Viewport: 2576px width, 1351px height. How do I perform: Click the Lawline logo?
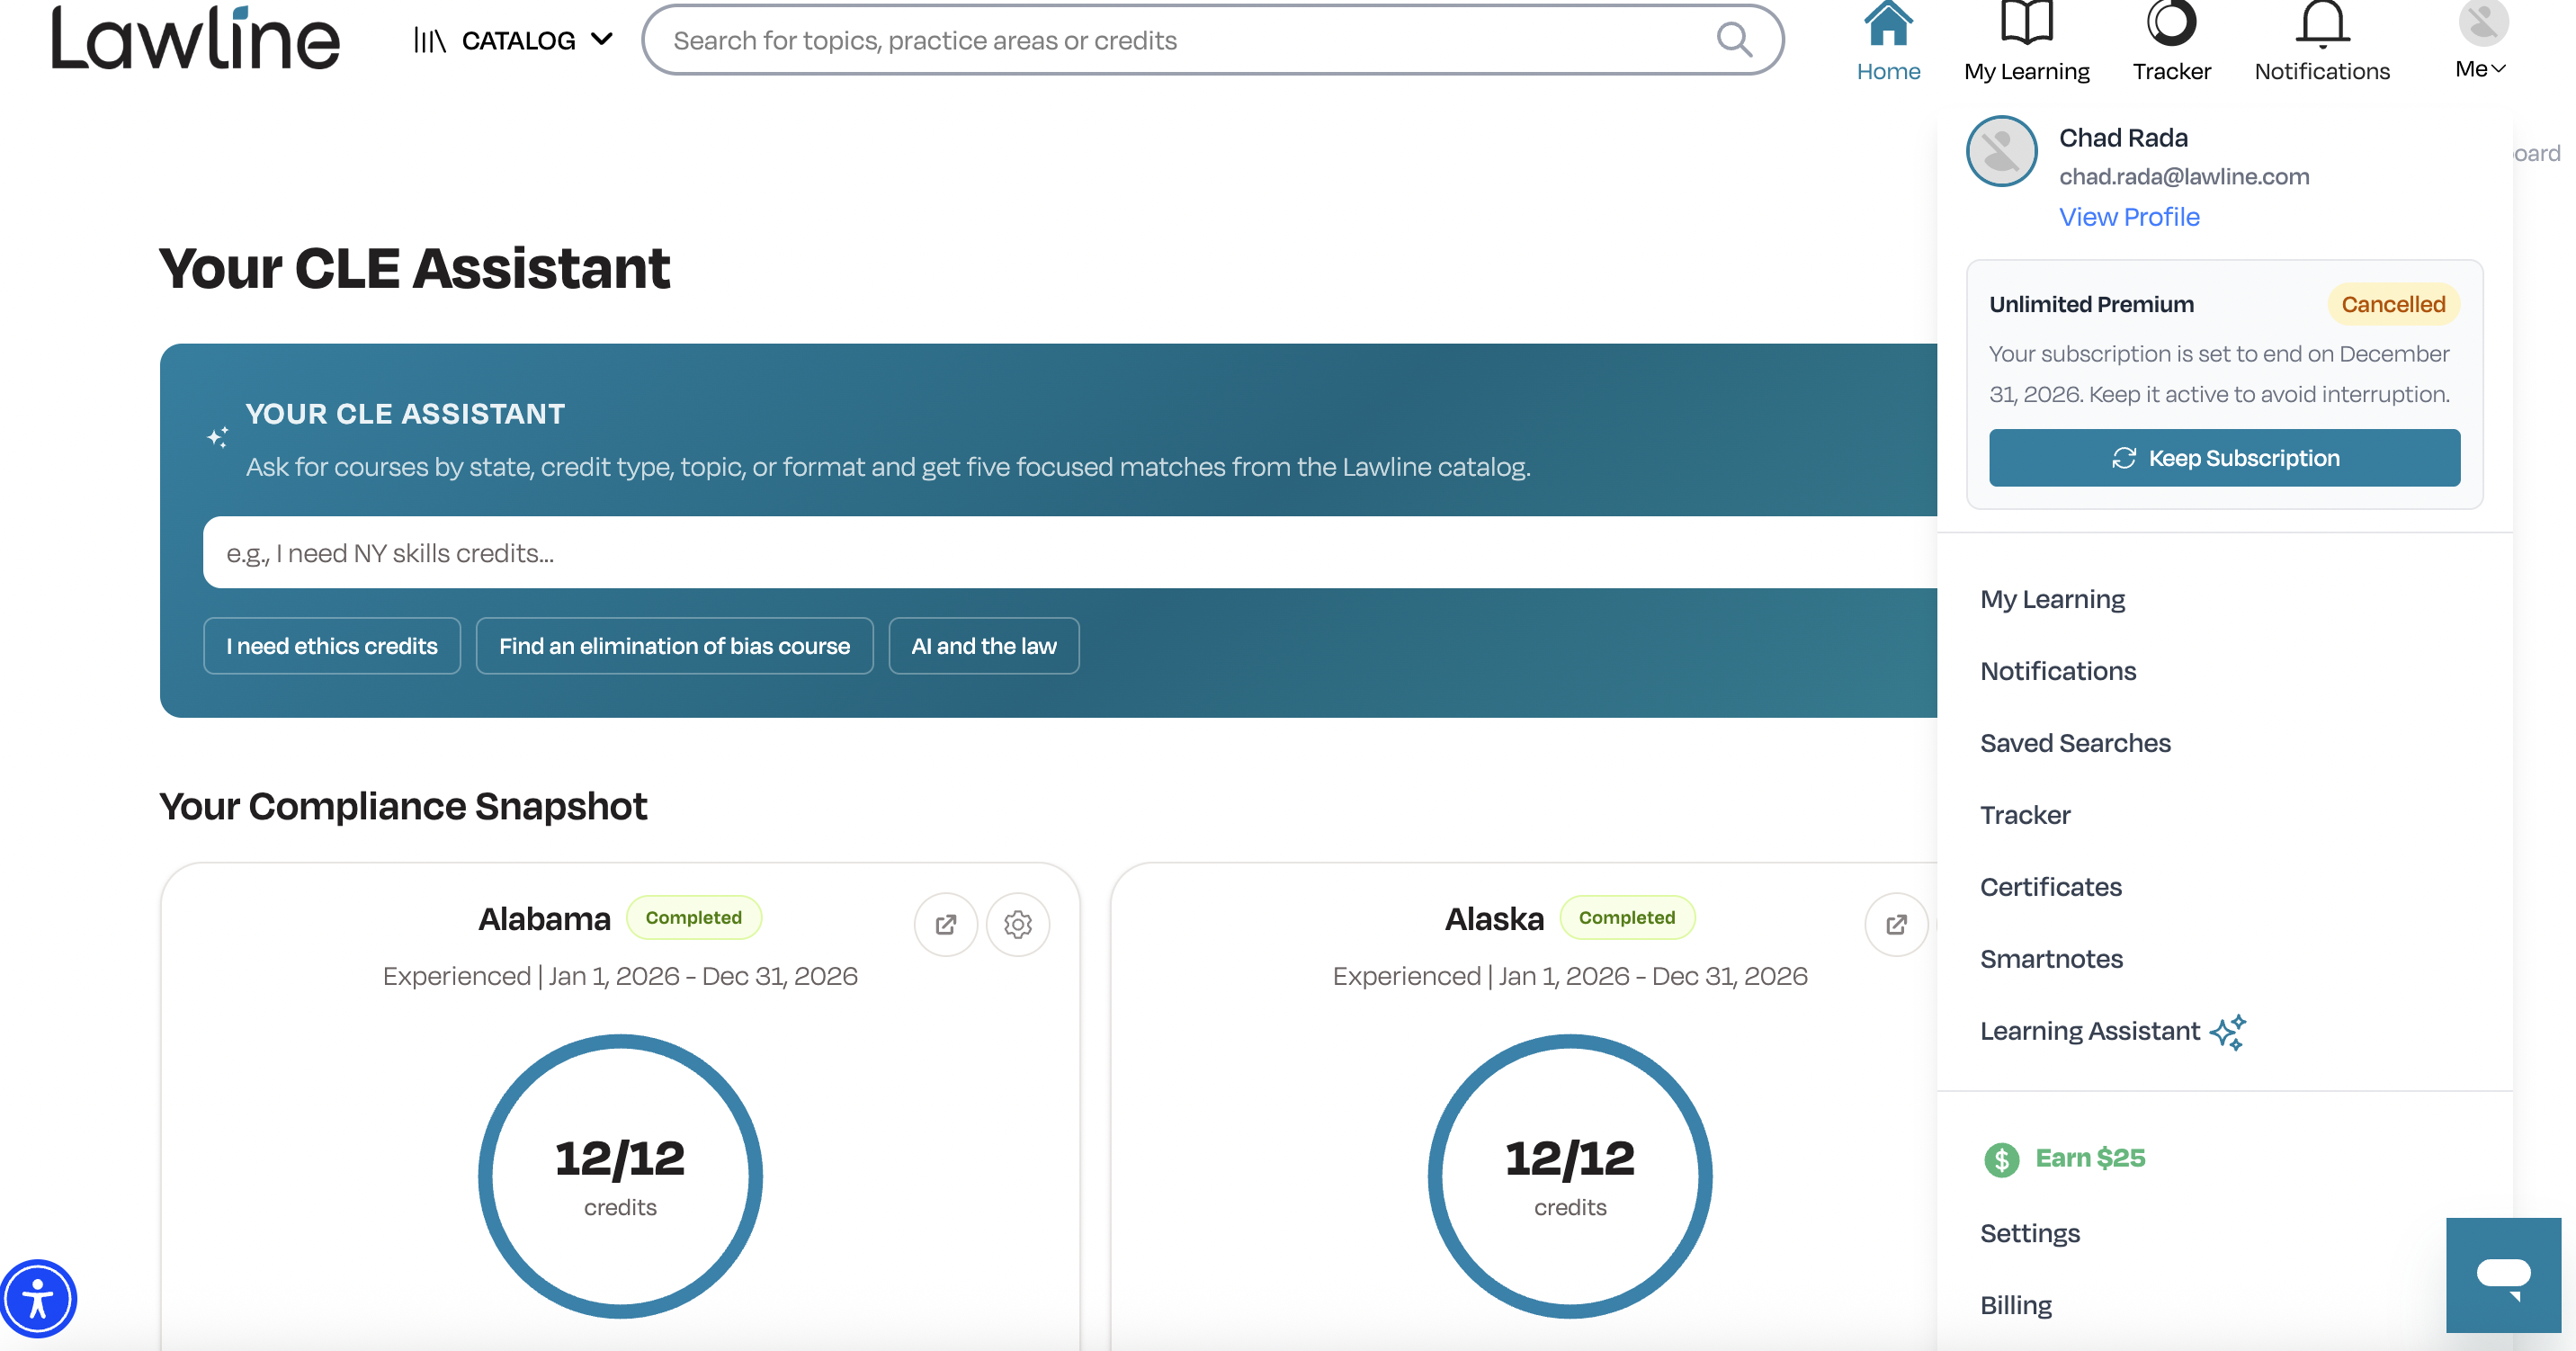point(196,38)
